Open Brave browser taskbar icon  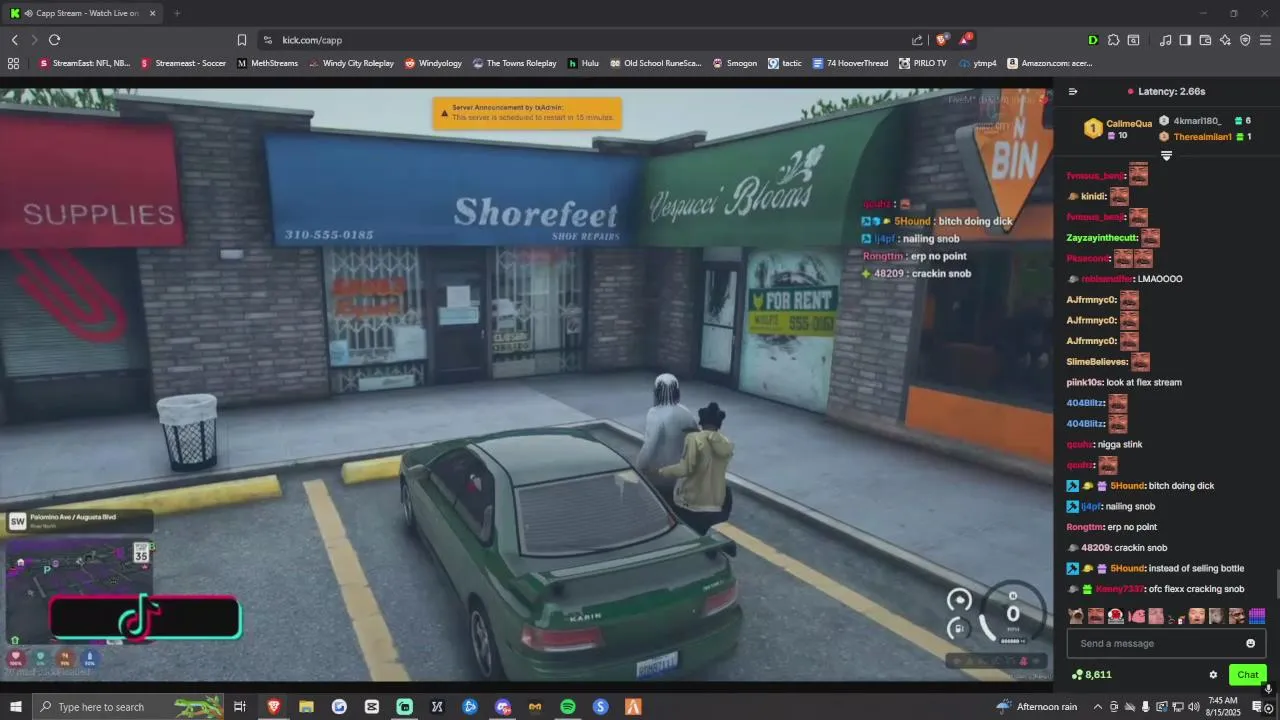point(273,707)
